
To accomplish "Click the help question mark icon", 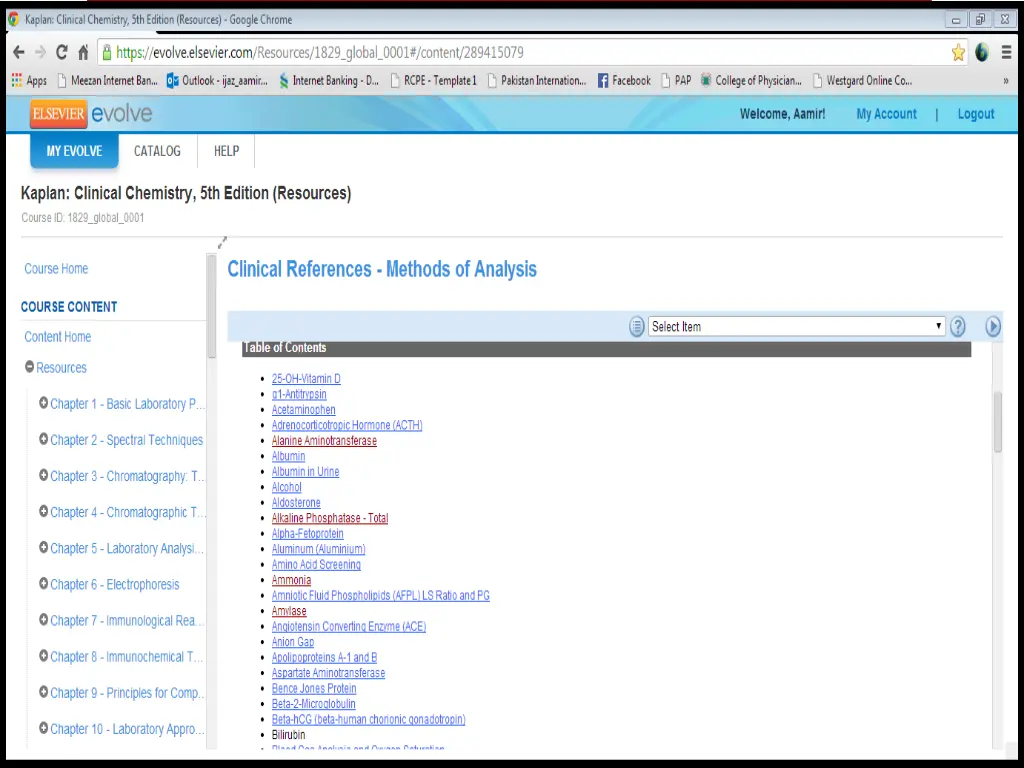I will pos(957,327).
